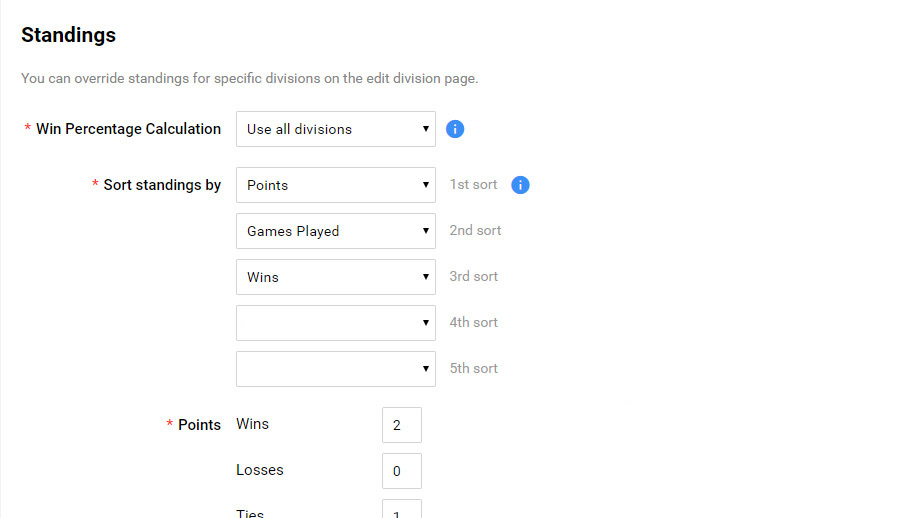The width and height of the screenshot is (921, 518).
Task: Click the Wins label under Points
Action: point(252,424)
